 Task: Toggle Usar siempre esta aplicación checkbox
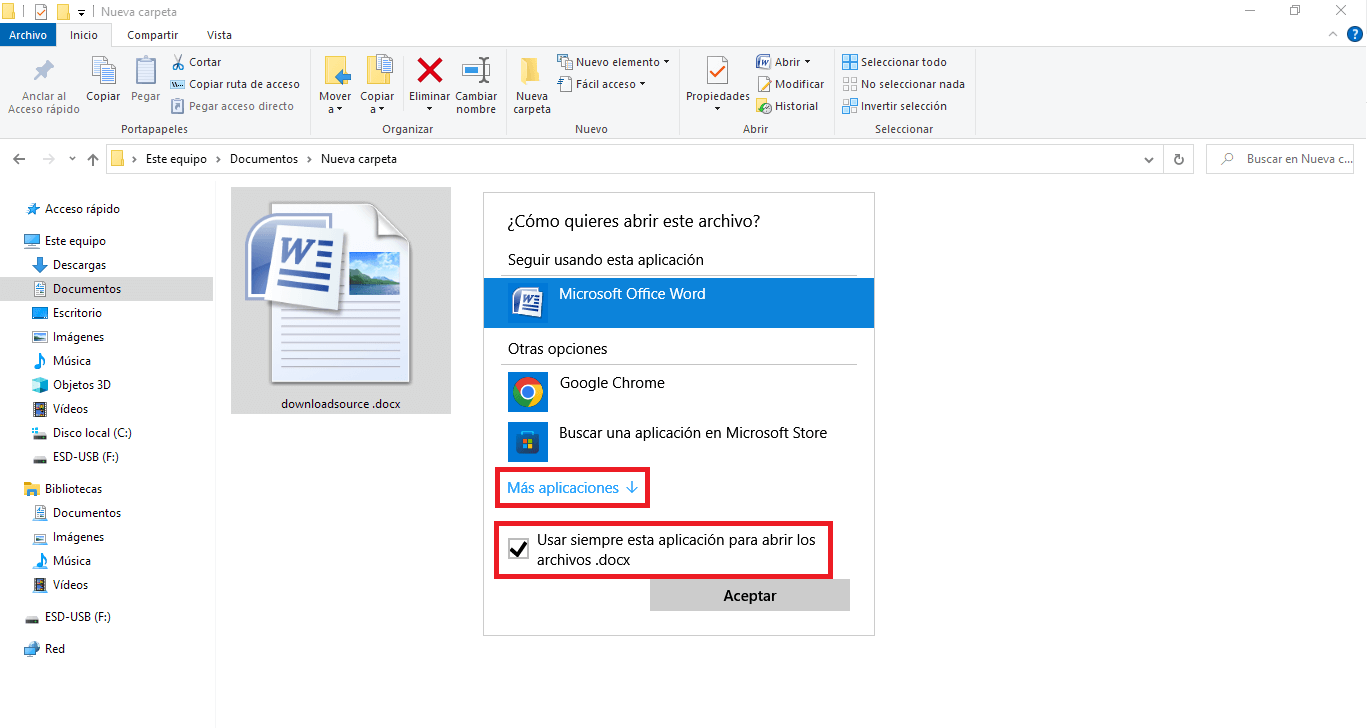(518, 548)
